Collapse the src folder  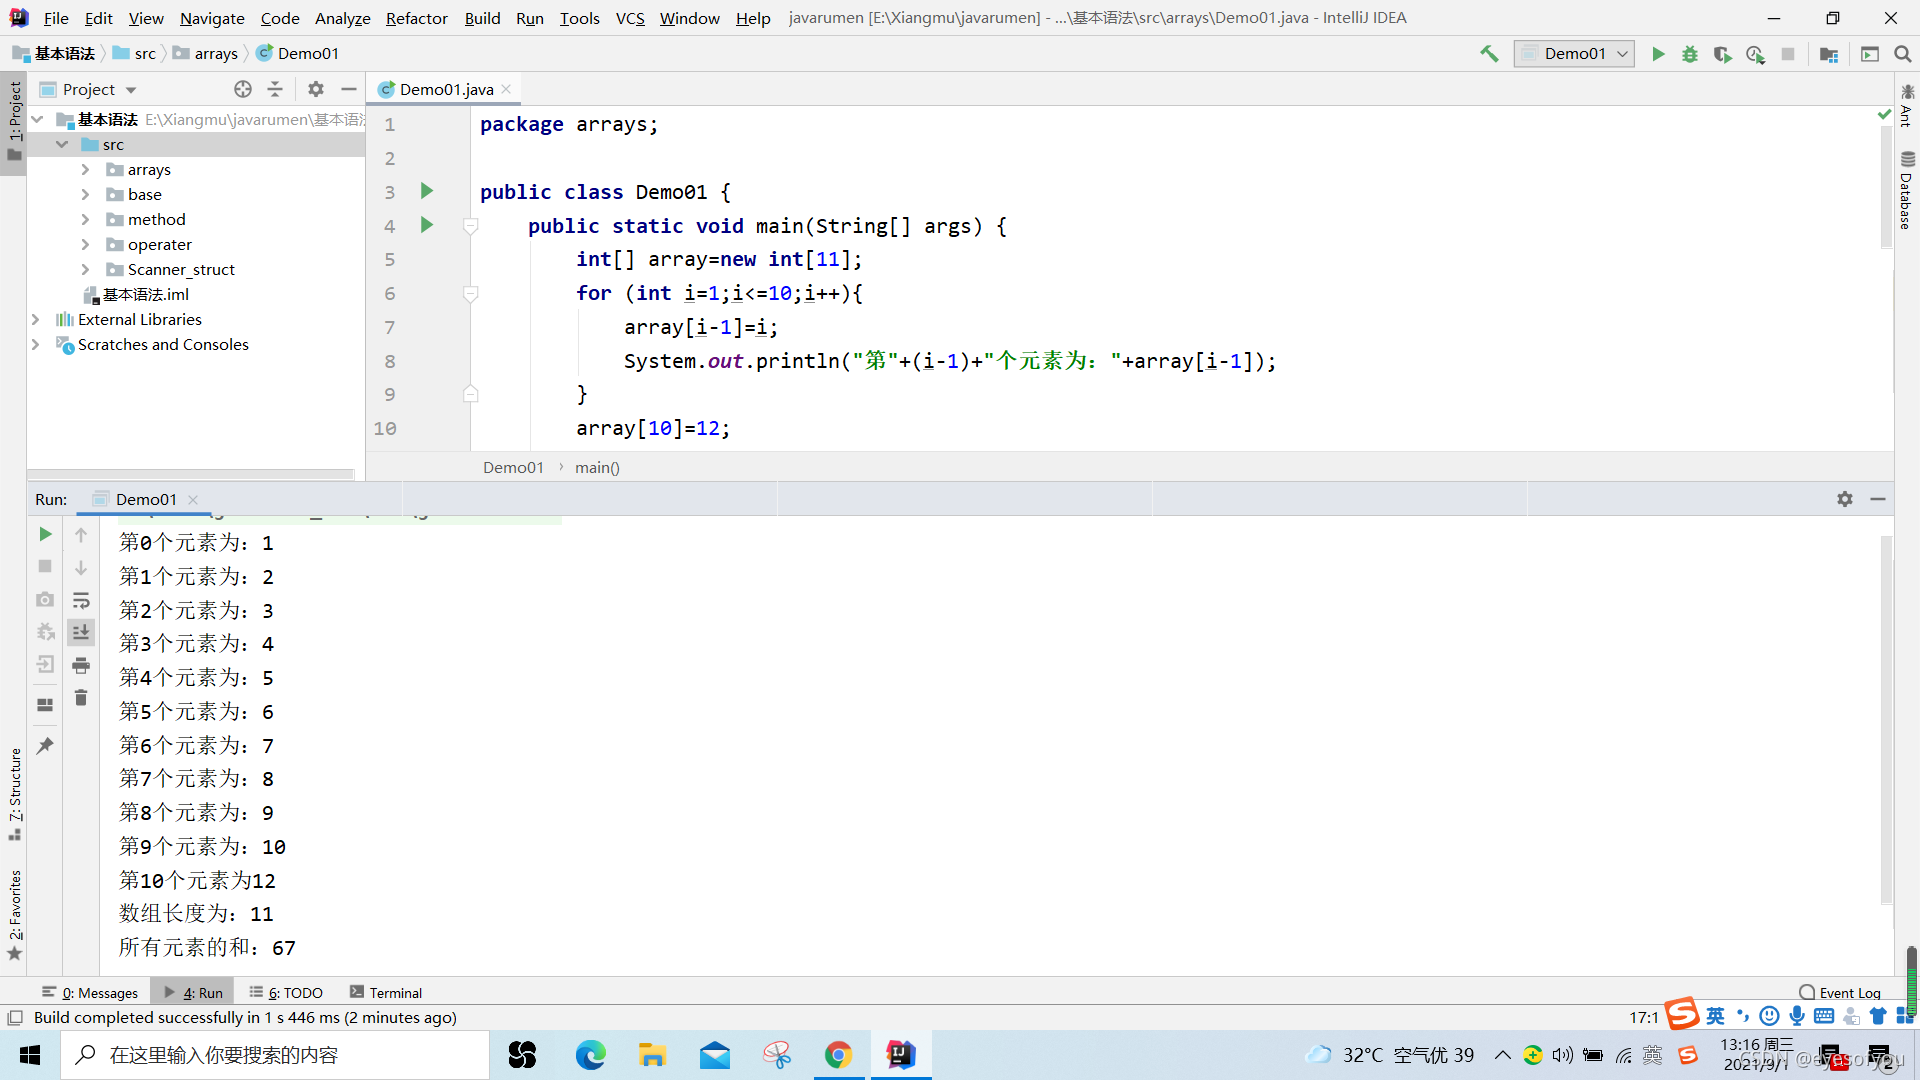click(x=61, y=144)
